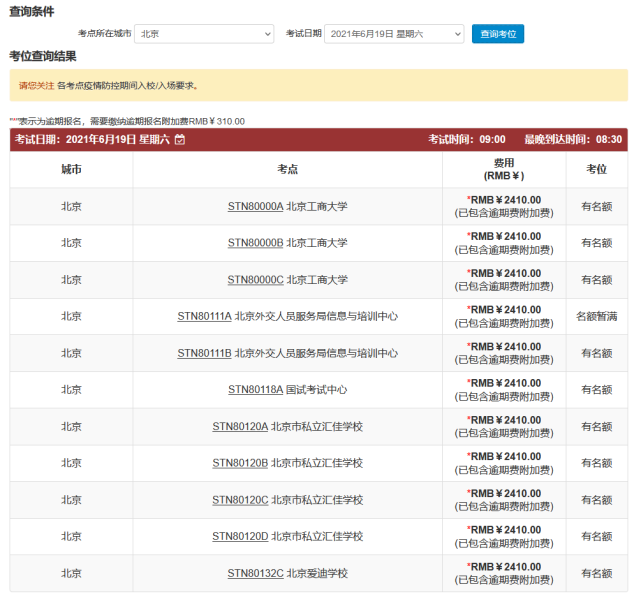The height and width of the screenshot is (596, 641).
Task: Click 有名额 in the STN80120C row
Action: click(x=597, y=500)
